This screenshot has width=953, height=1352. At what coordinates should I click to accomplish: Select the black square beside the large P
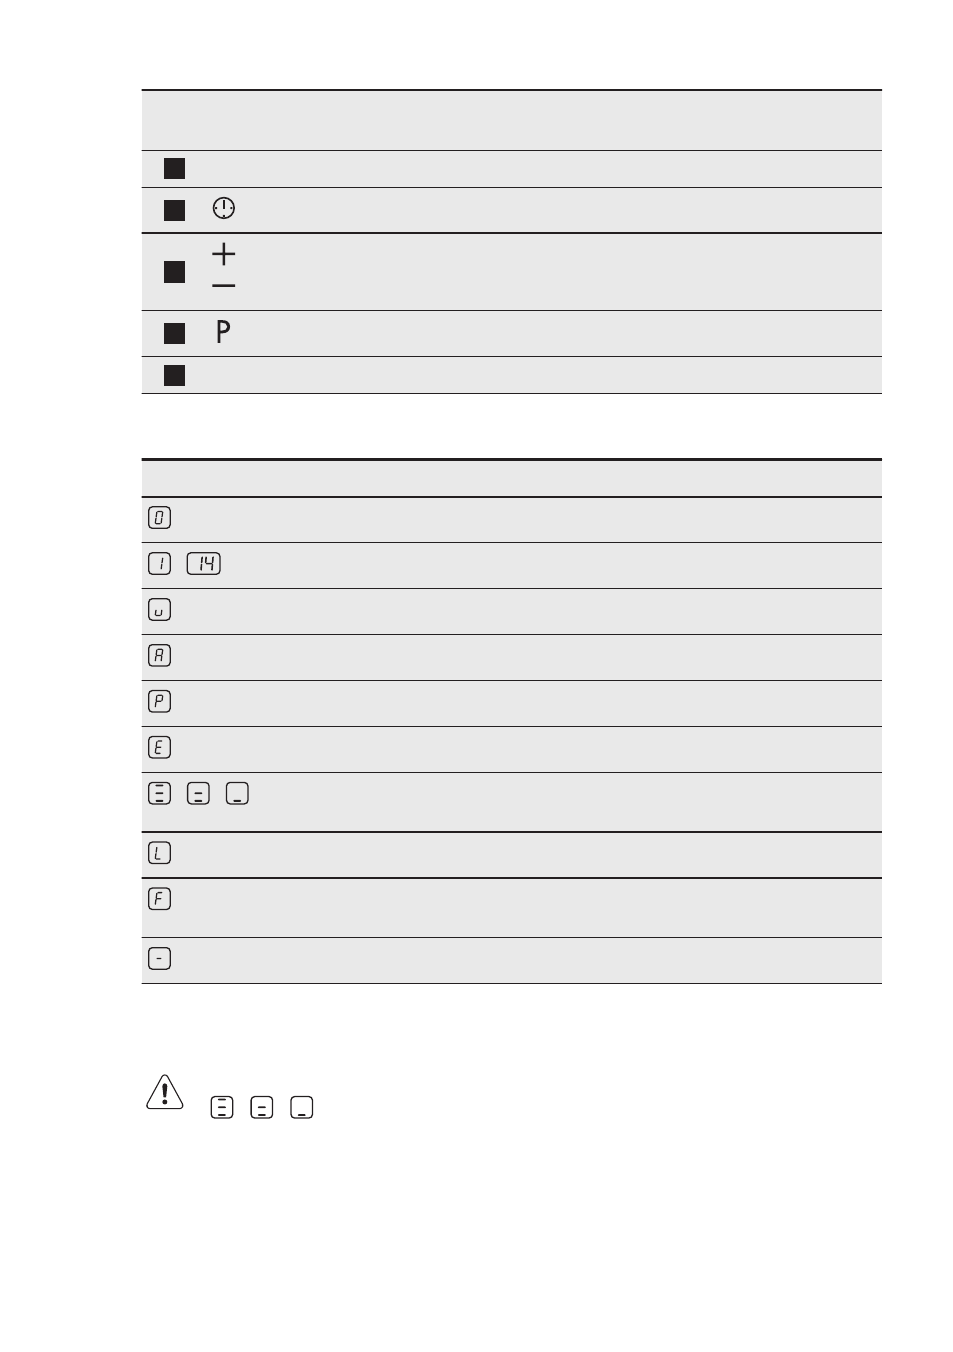[175, 333]
